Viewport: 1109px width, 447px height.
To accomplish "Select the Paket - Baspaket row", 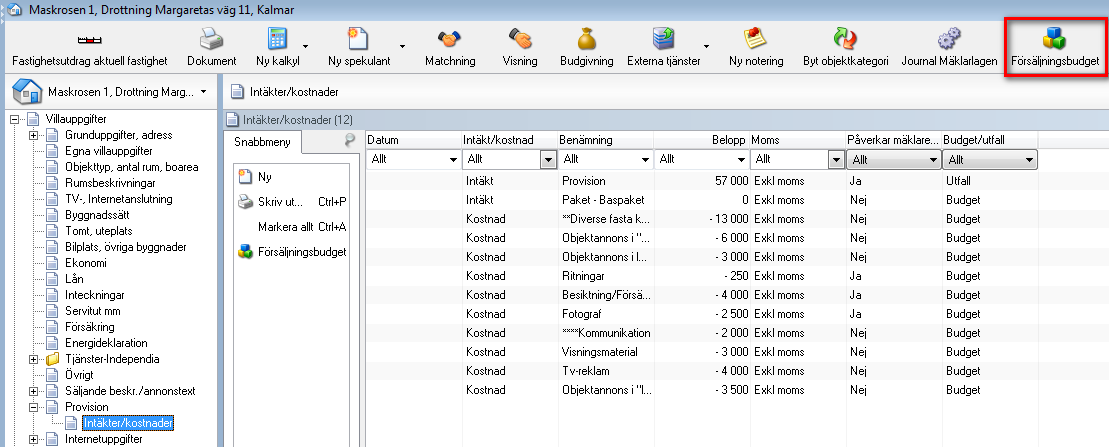I will click(x=702, y=200).
